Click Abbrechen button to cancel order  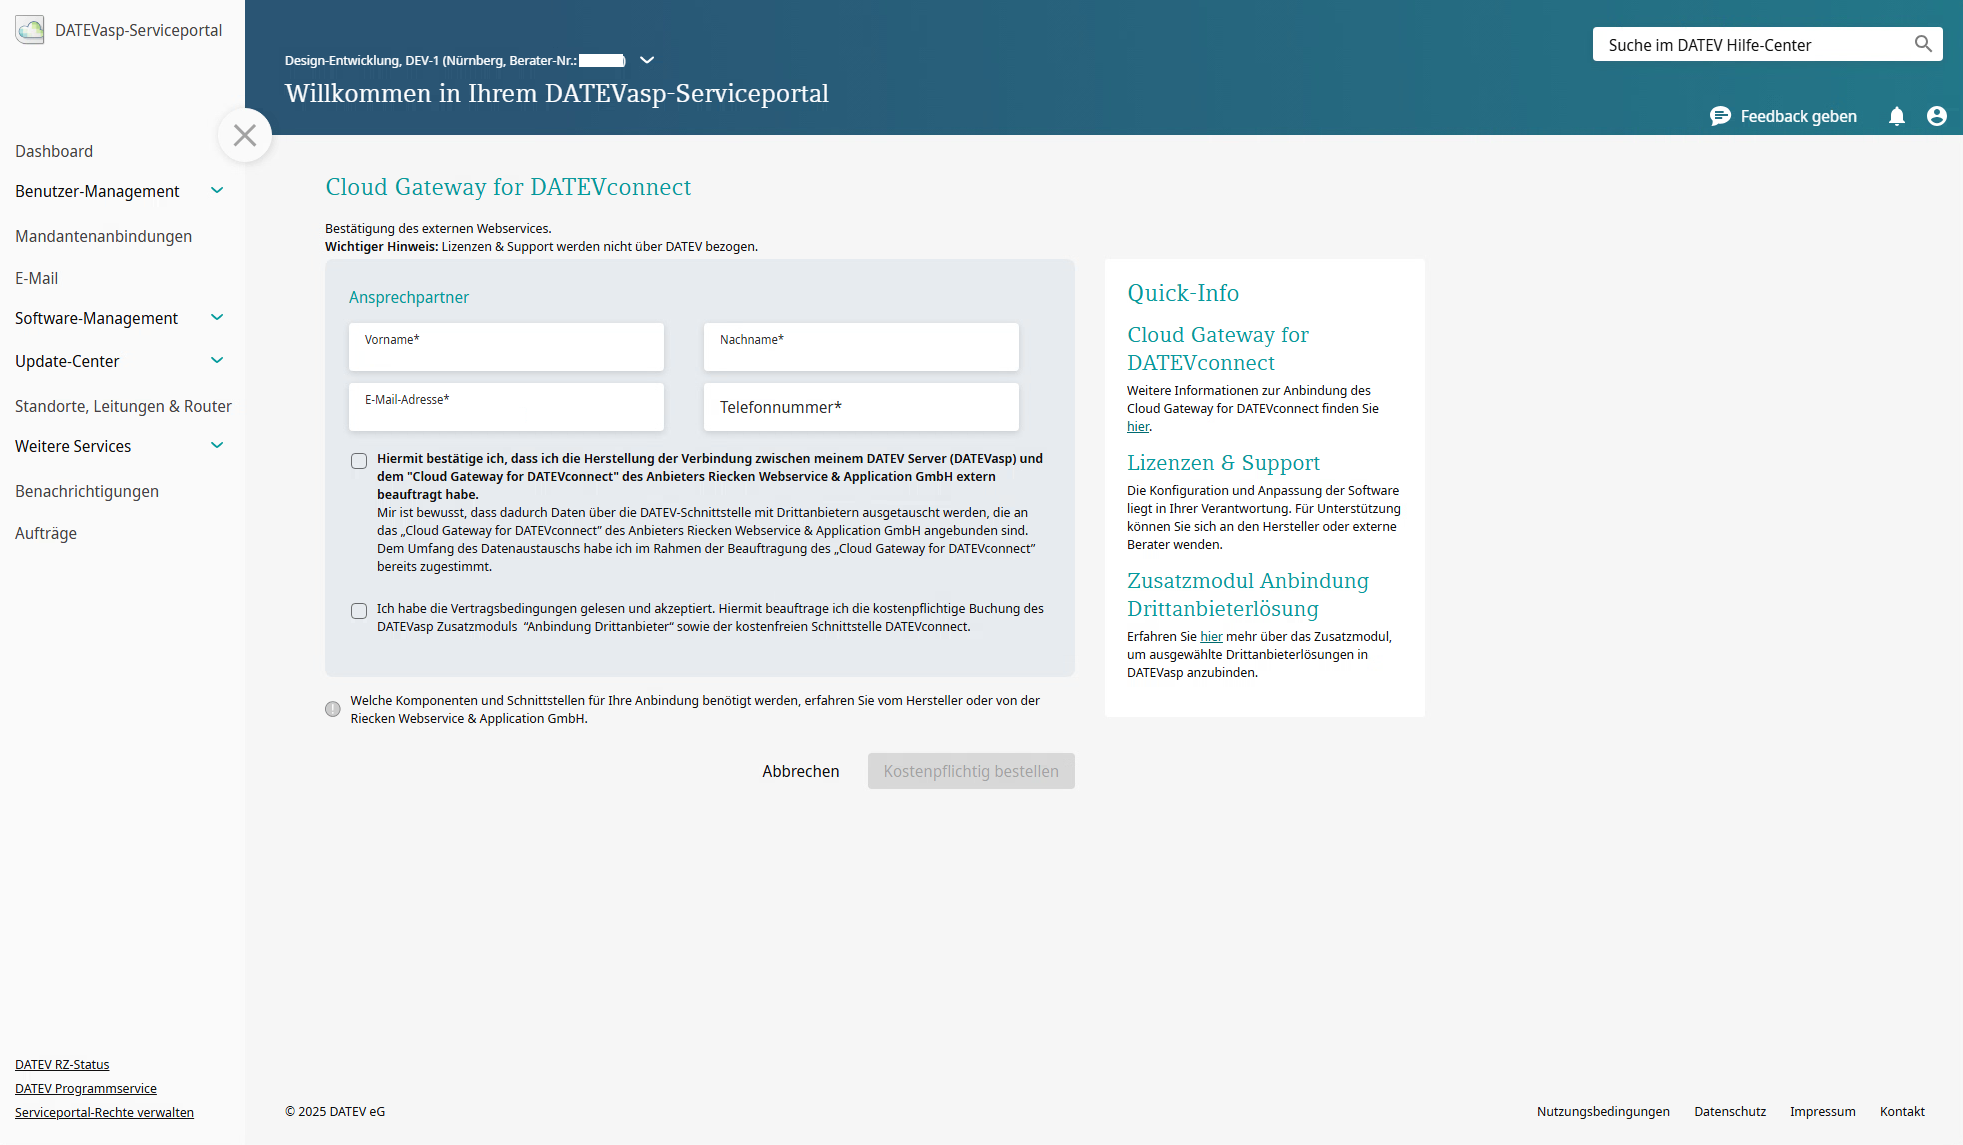point(800,772)
